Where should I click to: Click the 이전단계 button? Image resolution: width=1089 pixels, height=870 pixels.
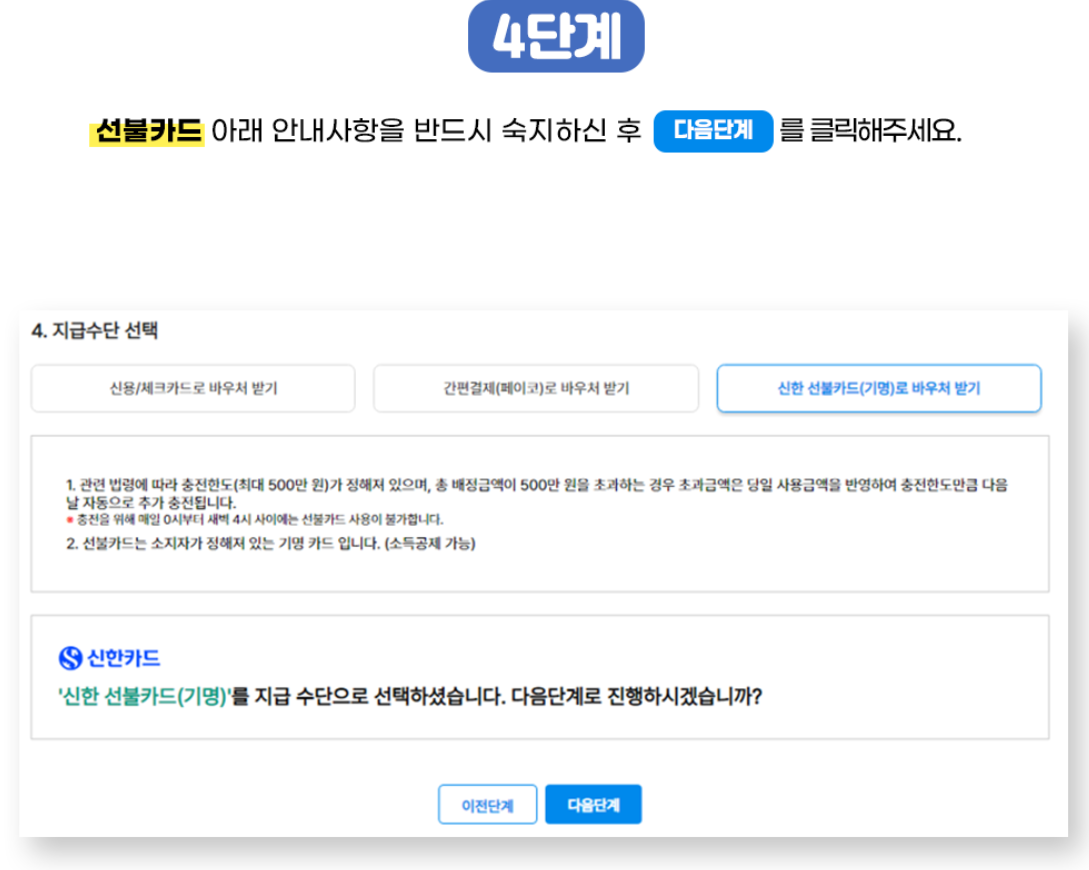point(488,805)
